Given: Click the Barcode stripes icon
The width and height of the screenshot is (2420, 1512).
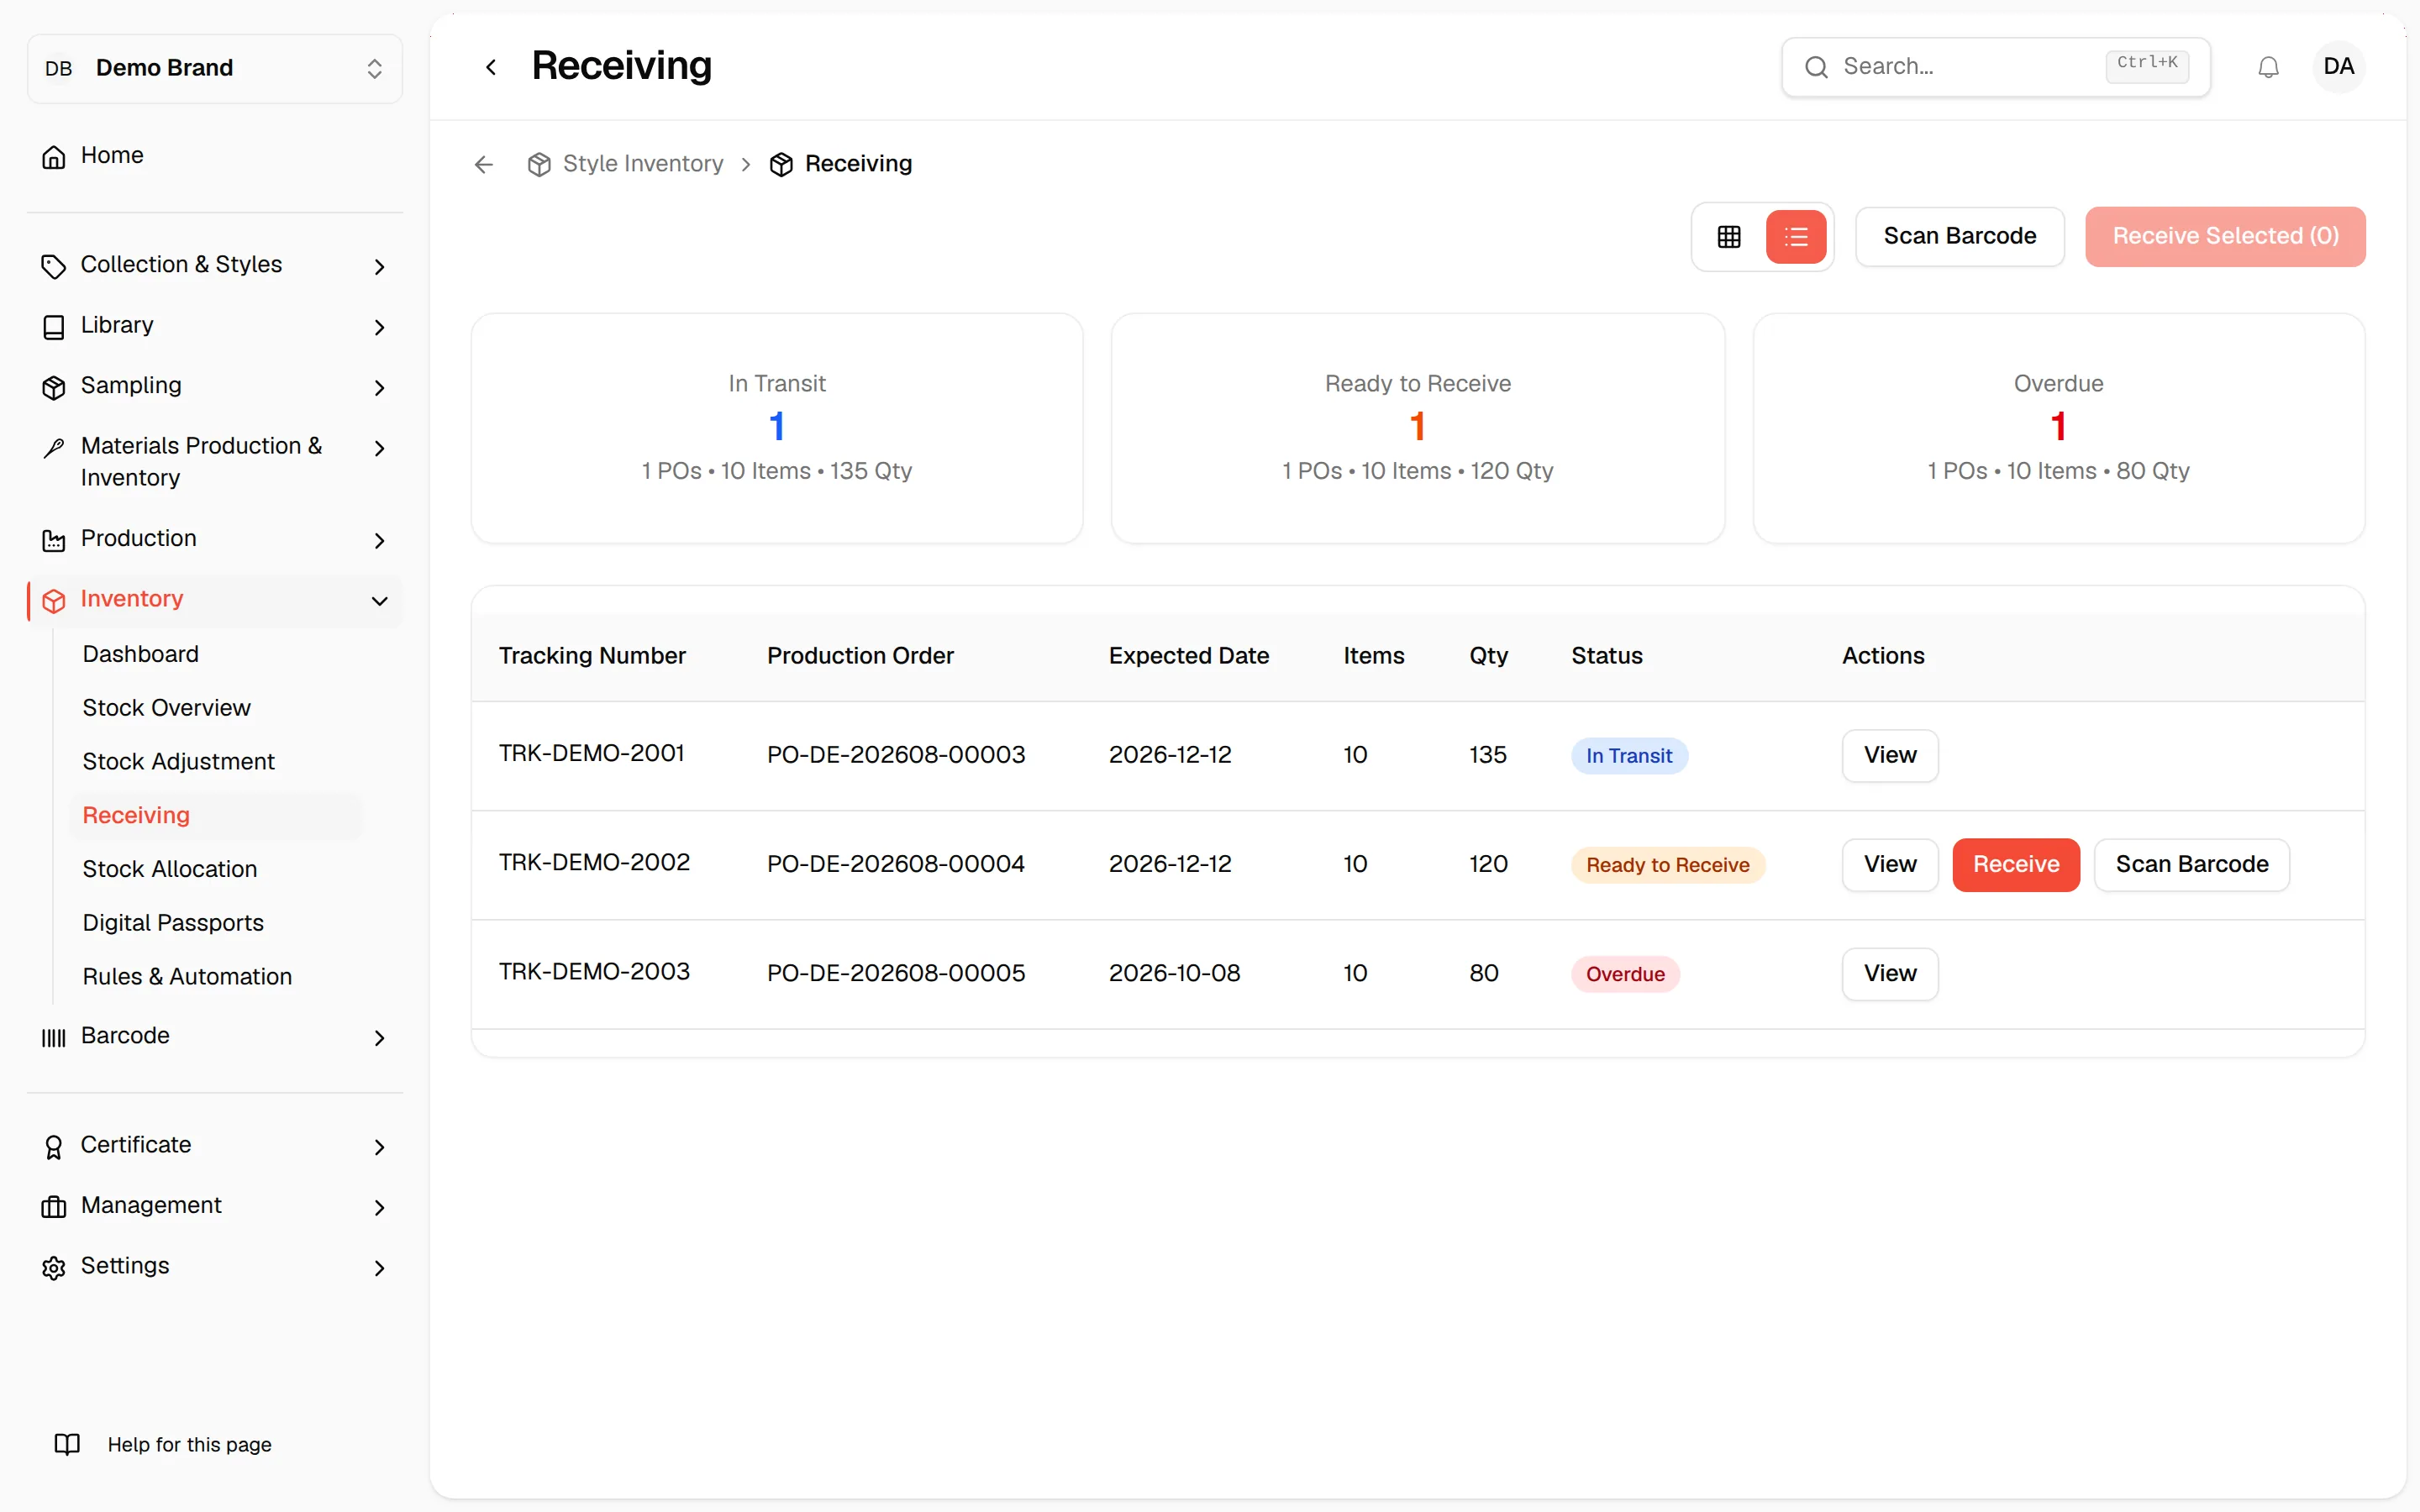Looking at the screenshot, I should tap(54, 1037).
